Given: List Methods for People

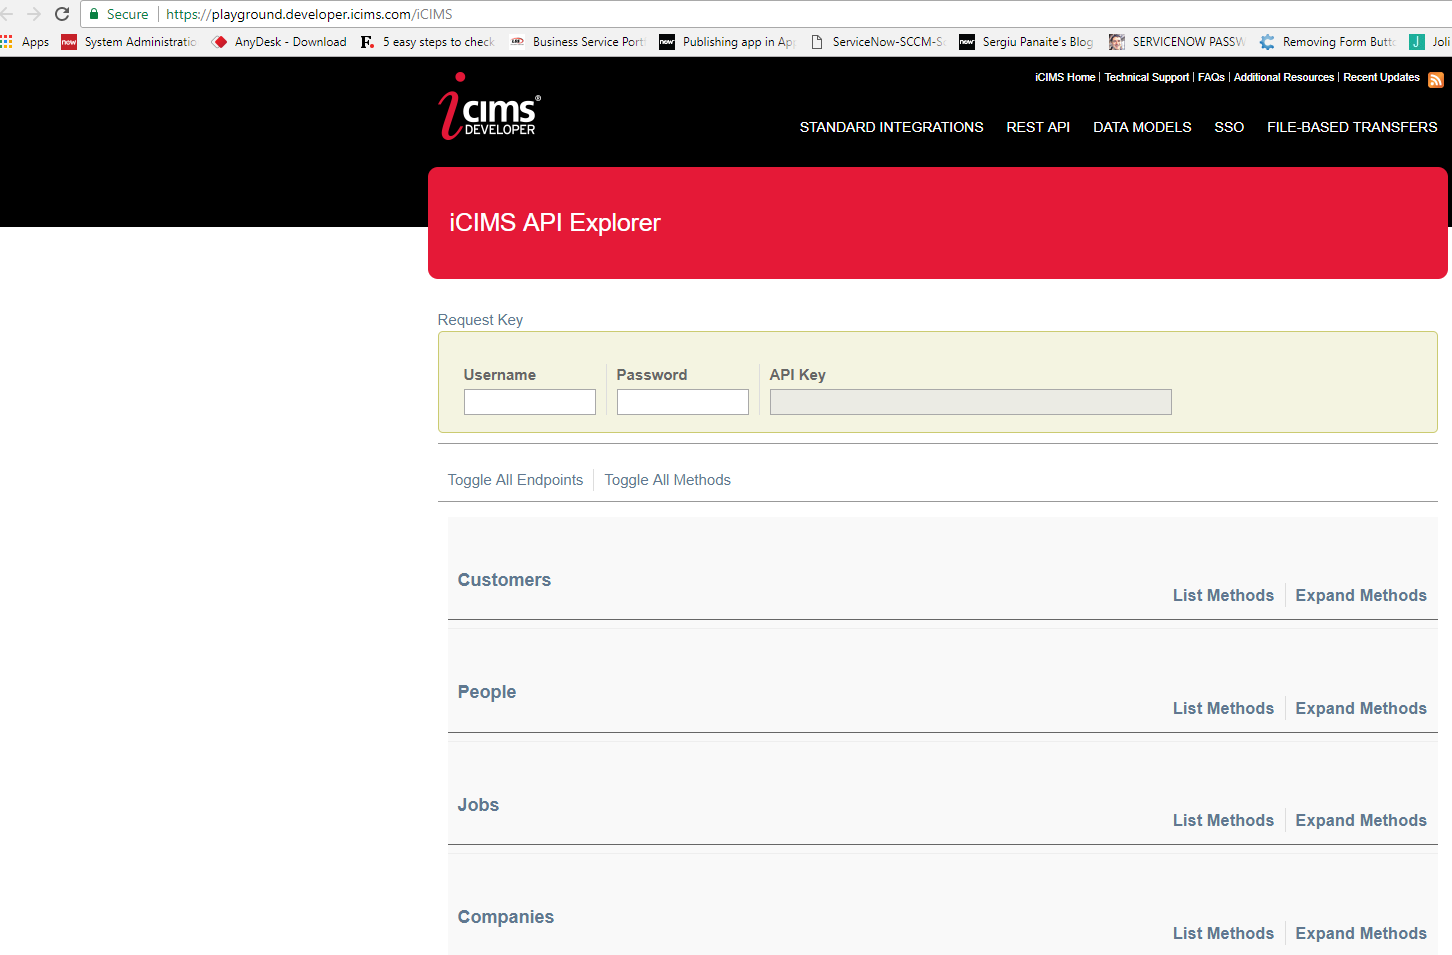Looking at the screenshot, I should coord(1223,709).
